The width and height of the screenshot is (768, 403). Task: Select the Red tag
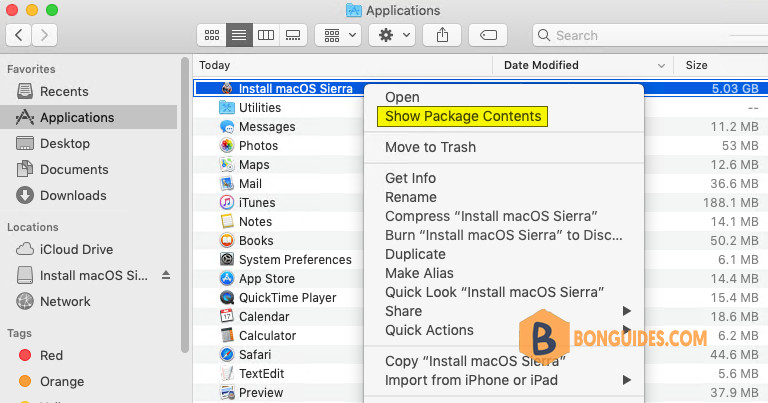pyautogui.click(x=41, y=356)
